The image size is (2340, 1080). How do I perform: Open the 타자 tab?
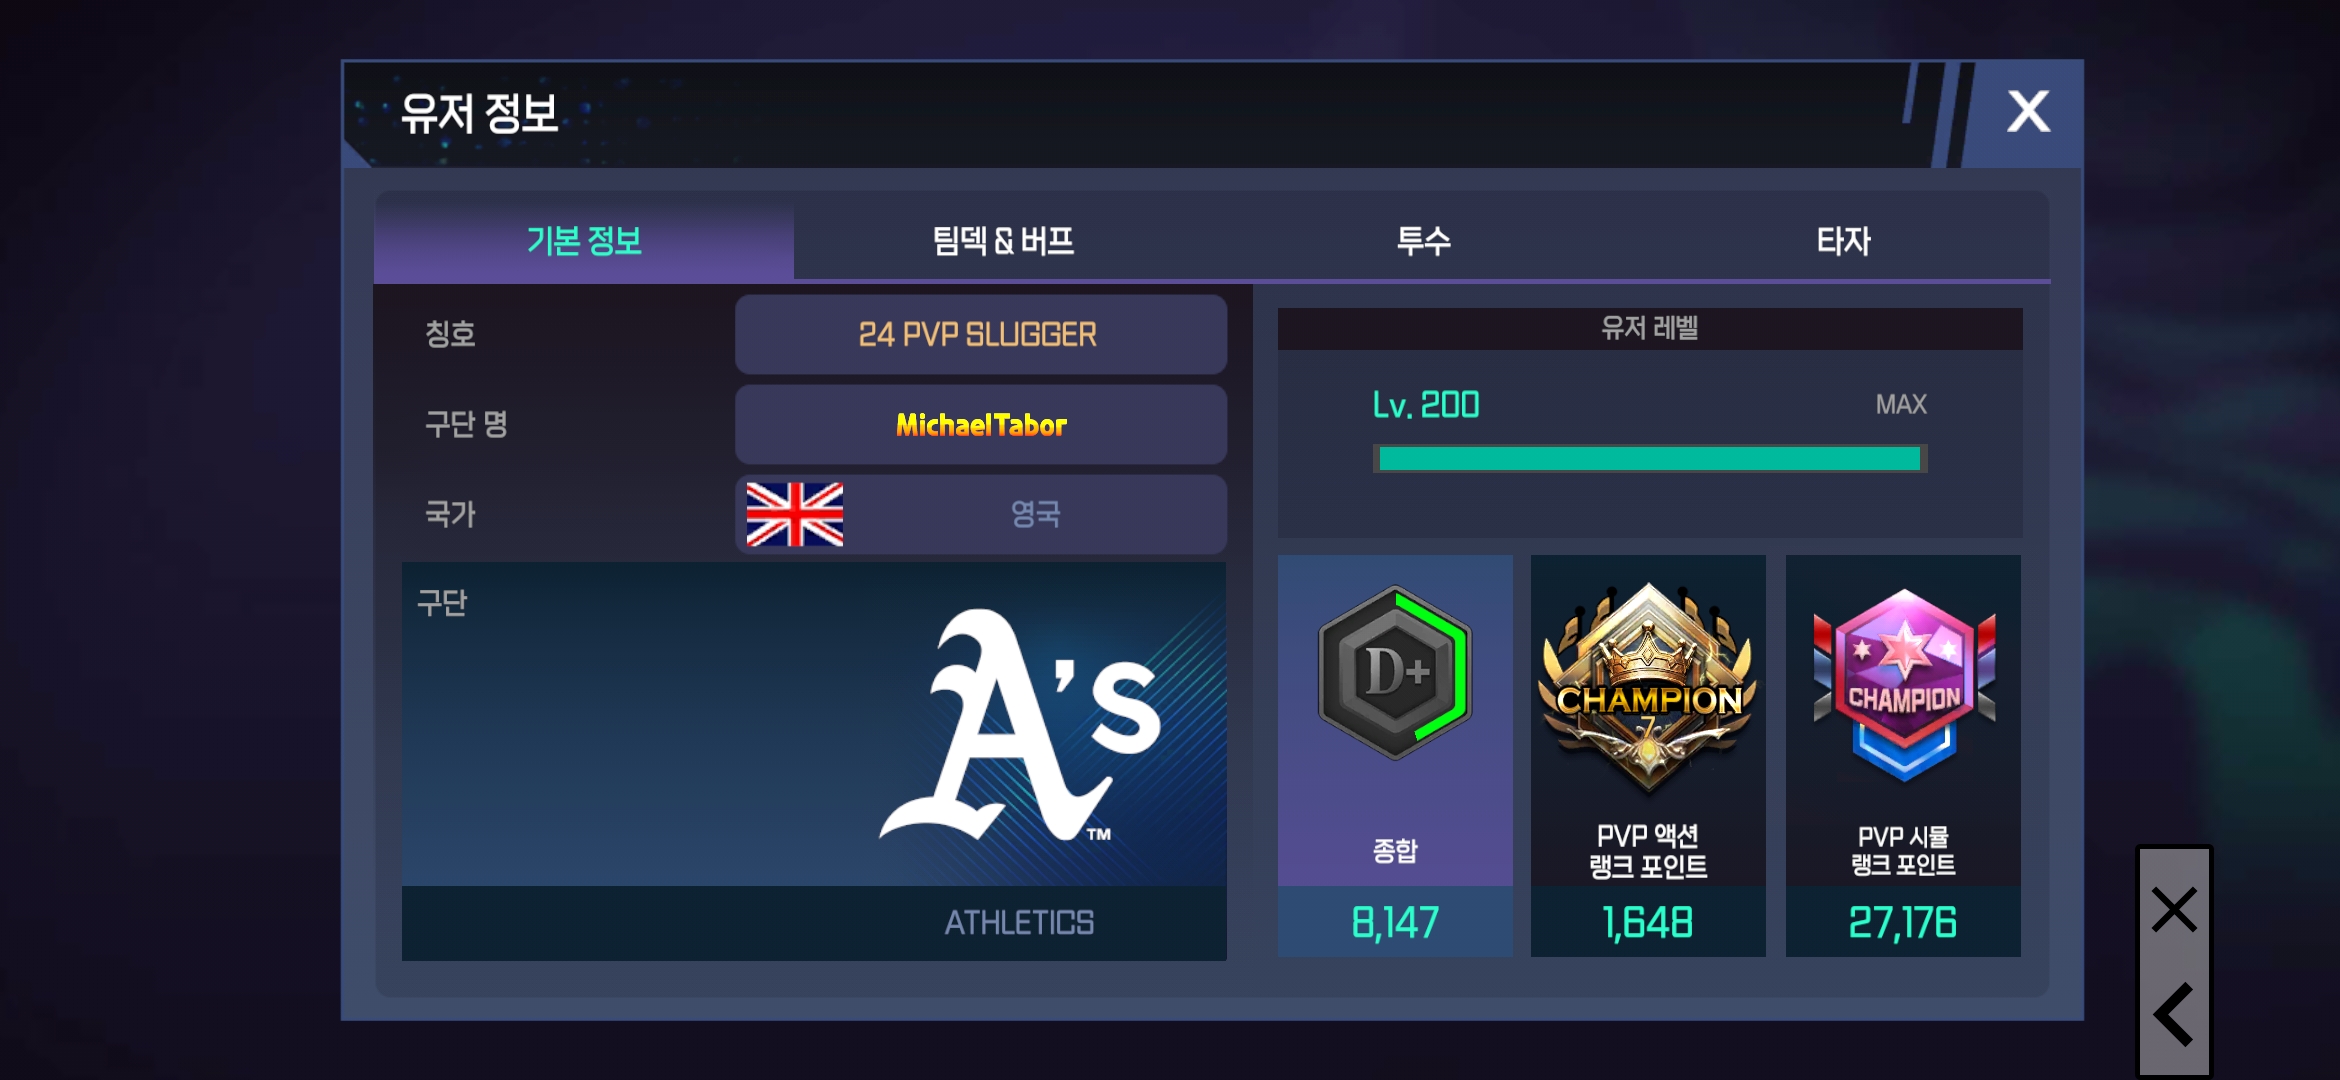(x=1842, y=241)
